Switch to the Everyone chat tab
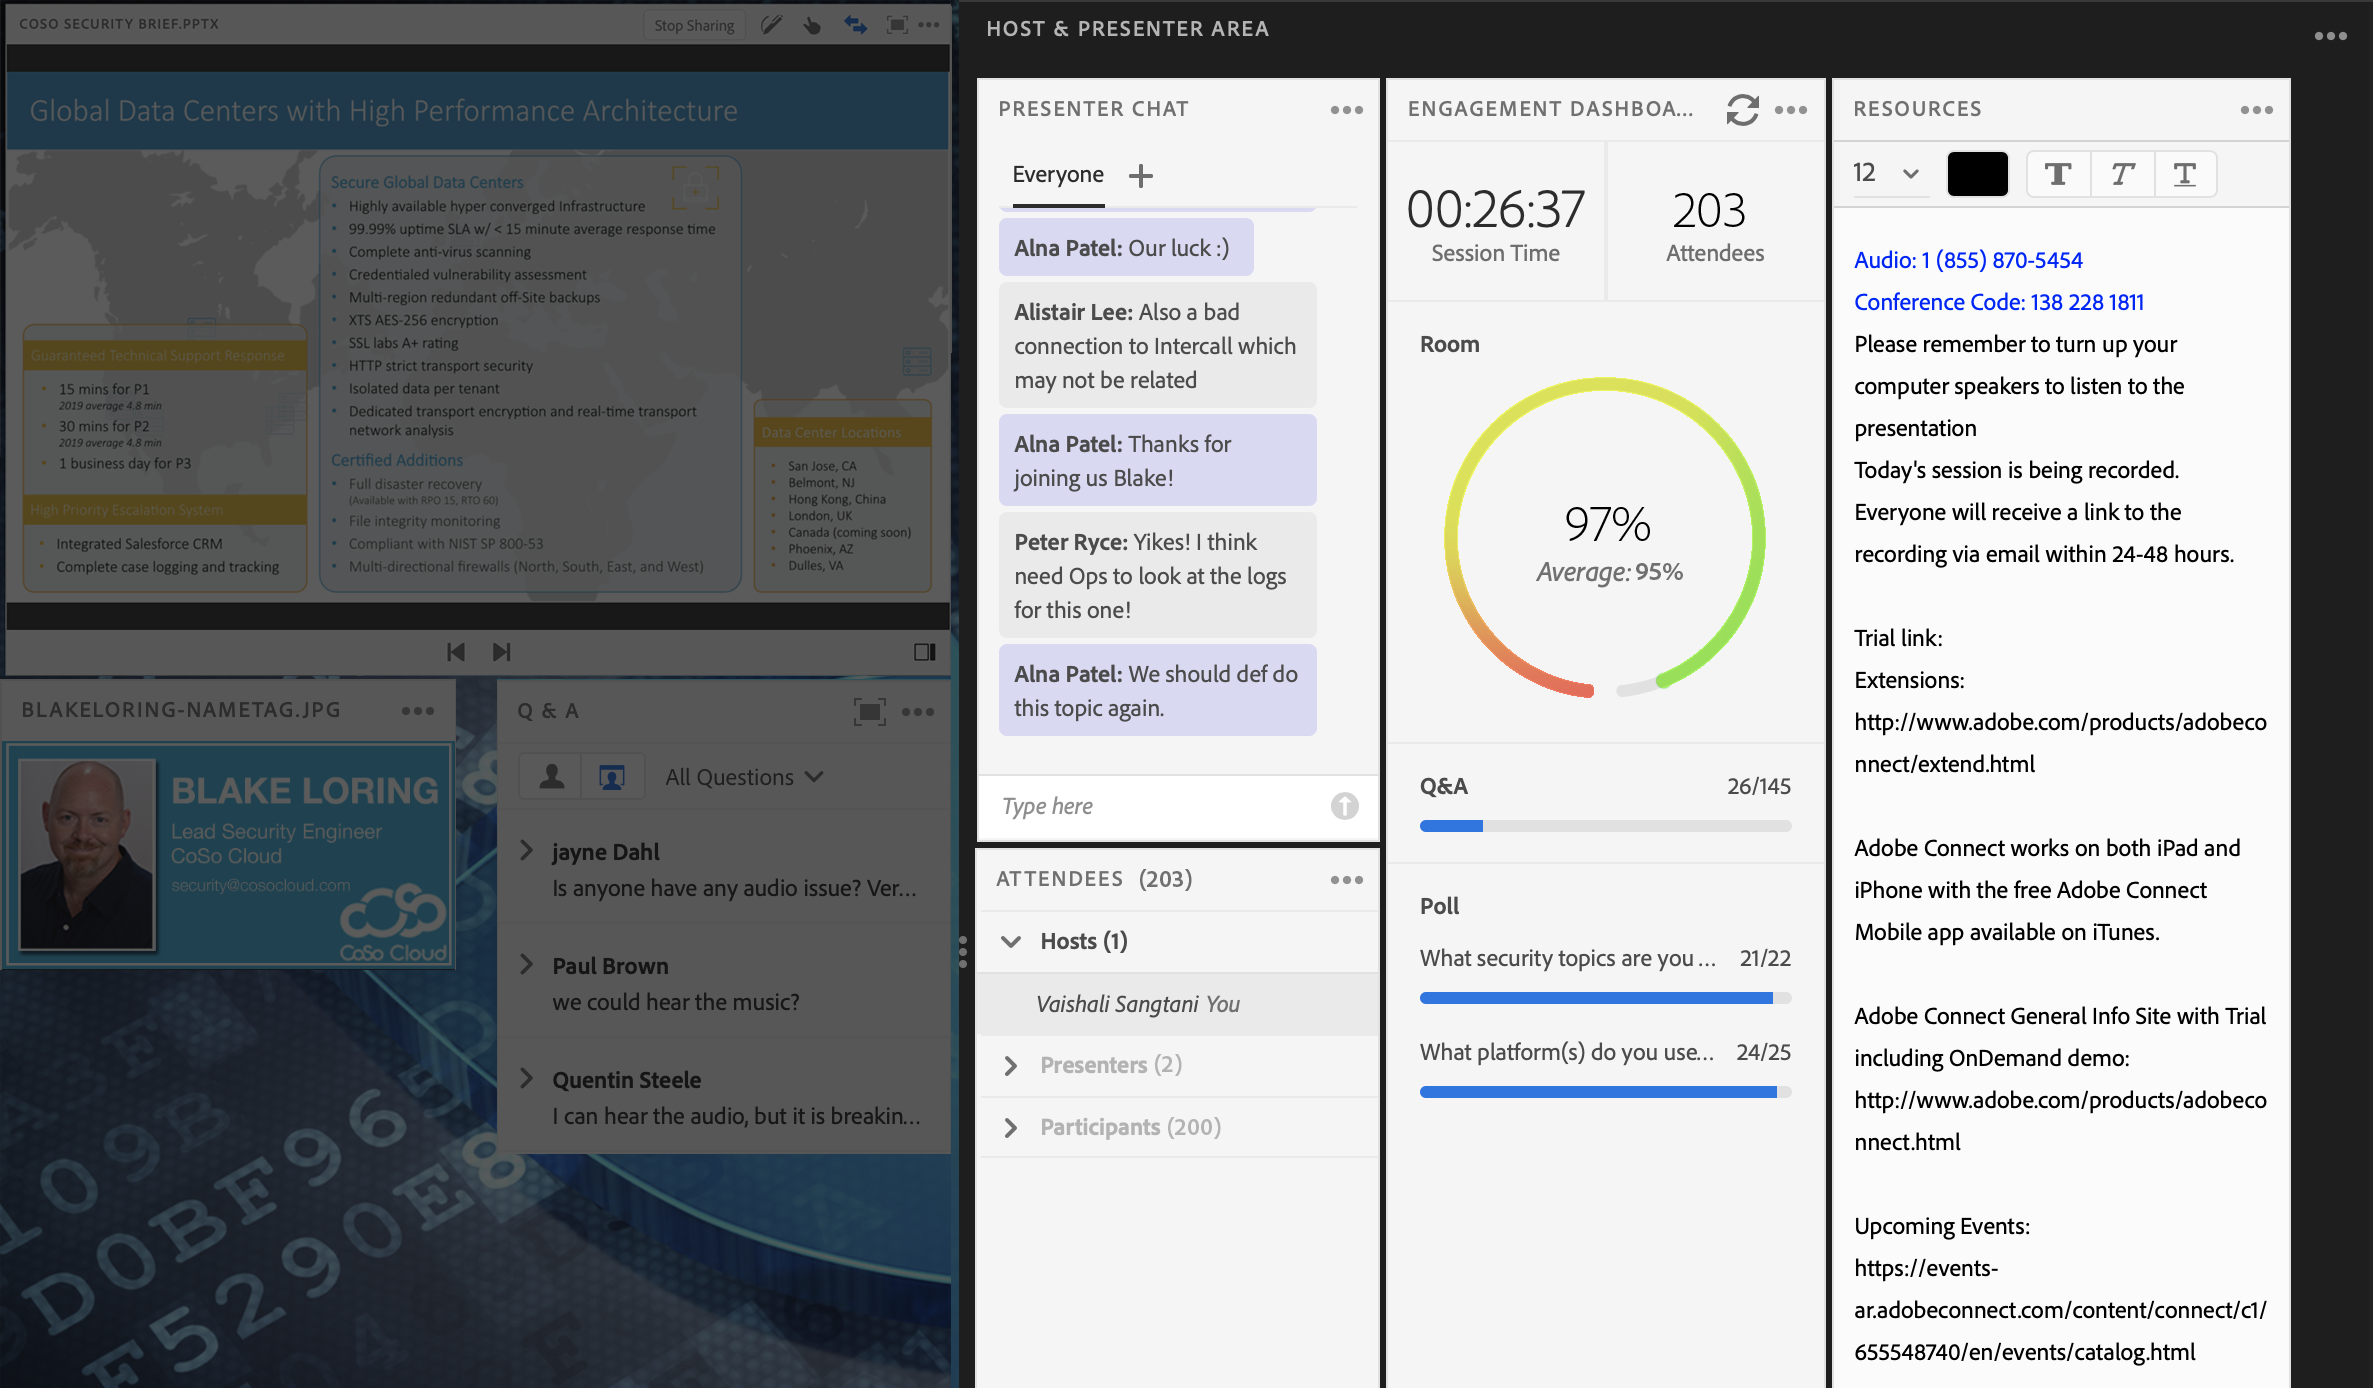 tap(1057, 173)
